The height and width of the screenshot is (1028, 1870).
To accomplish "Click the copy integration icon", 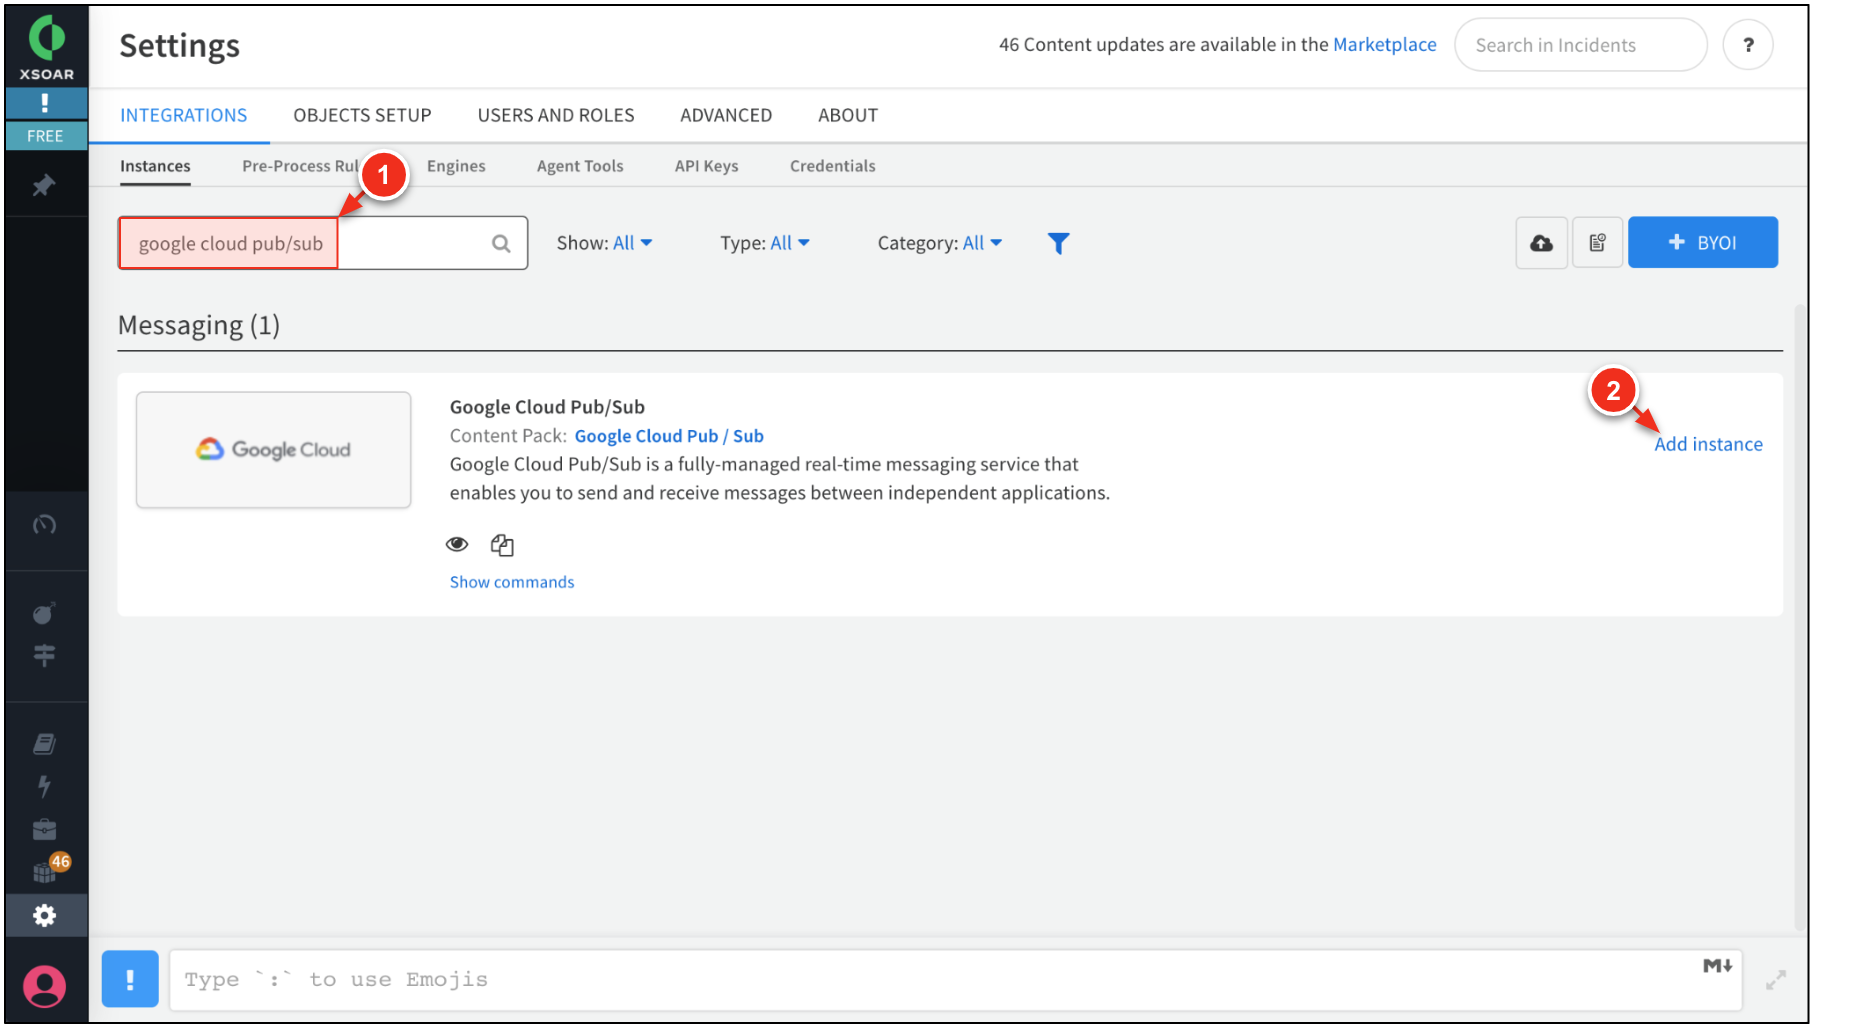I will (x=502, y=545).
